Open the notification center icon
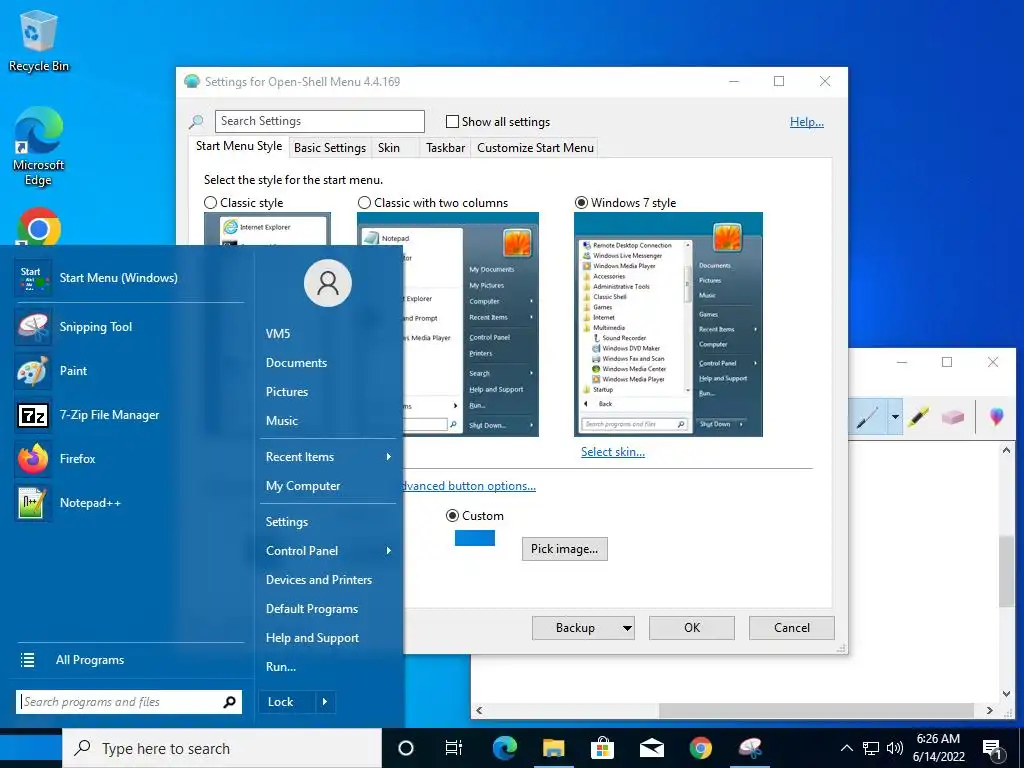Viewport: 1024px width, 768px height. [x=993, y=749]
